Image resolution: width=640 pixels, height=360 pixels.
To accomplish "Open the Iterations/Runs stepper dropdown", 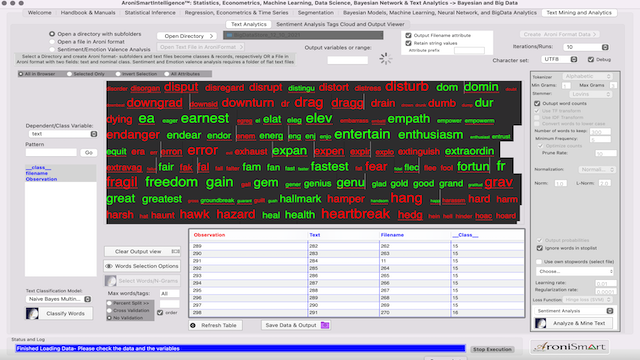I will 586,47.
